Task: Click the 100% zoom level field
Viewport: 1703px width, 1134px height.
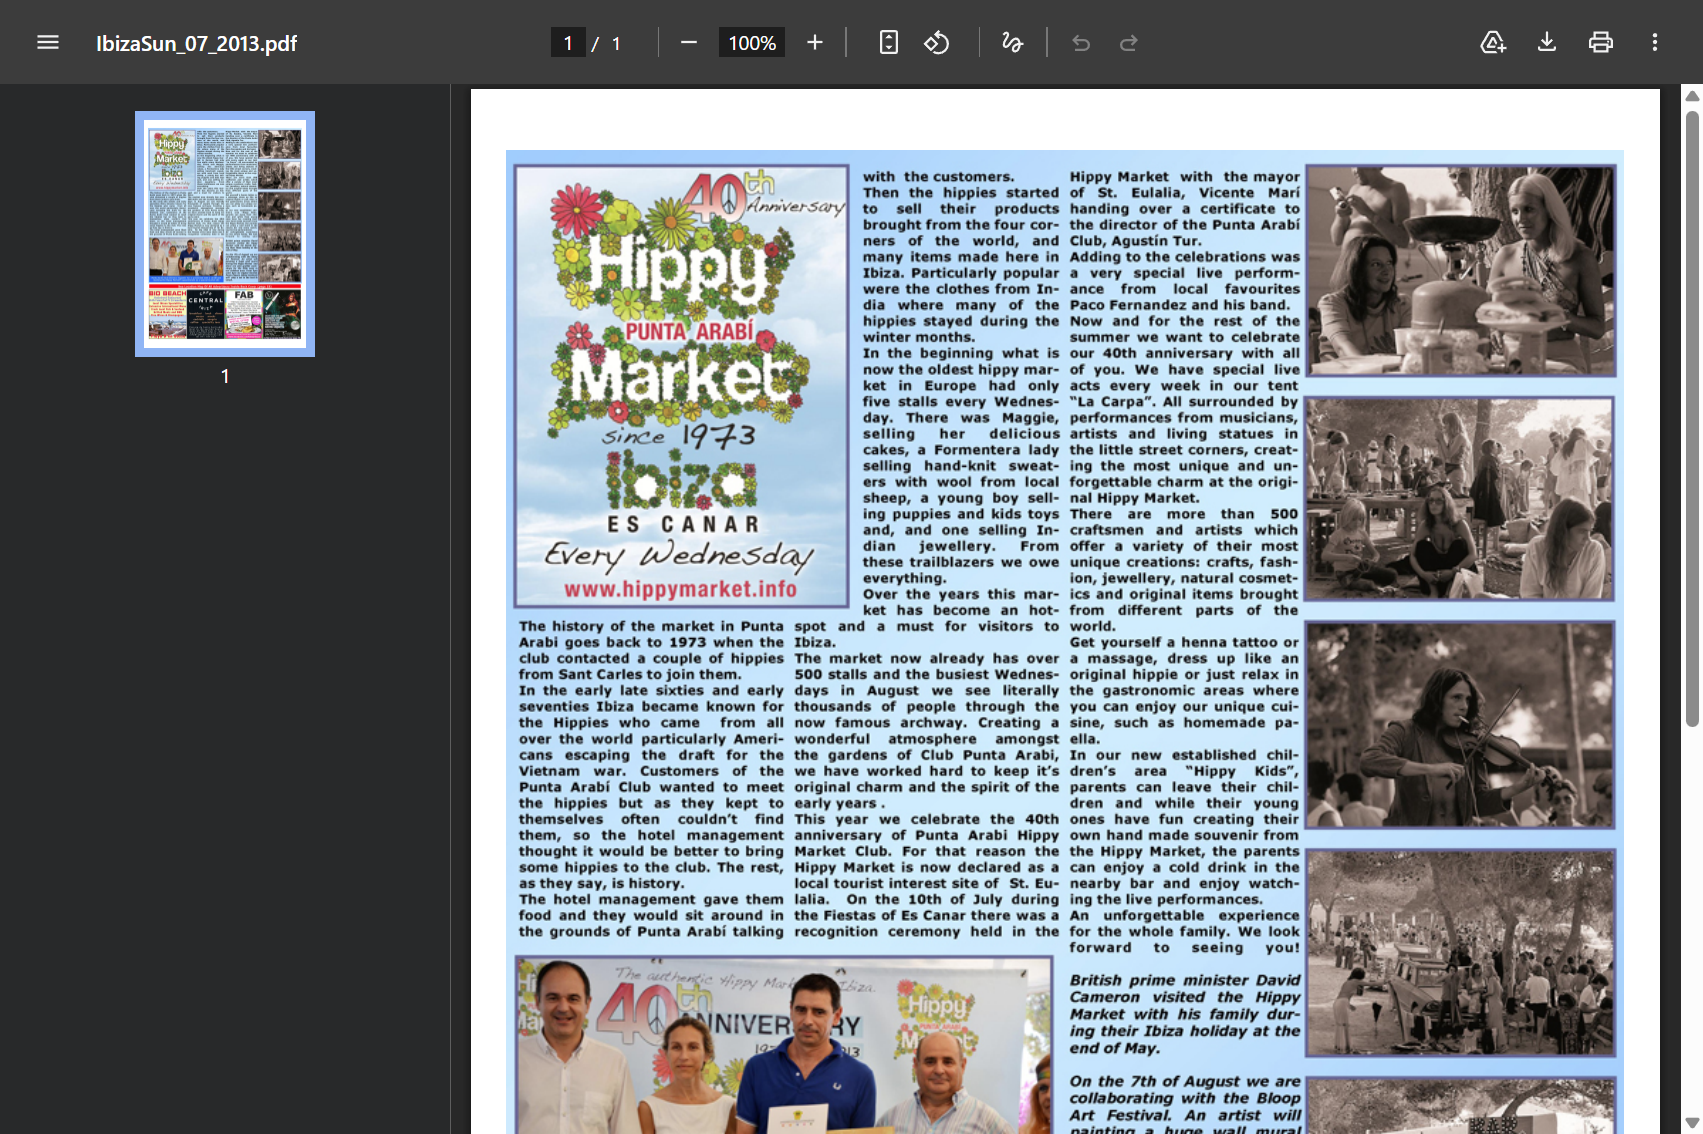Action: click(x=752, y=43)
